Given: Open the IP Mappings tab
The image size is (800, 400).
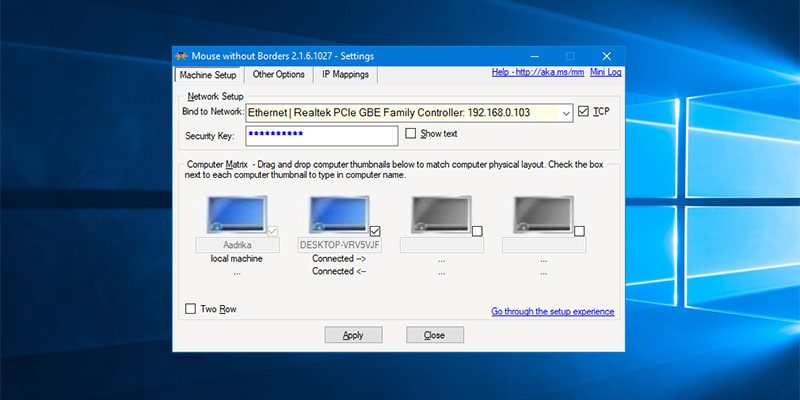Looking at the screenshot, I should [x=345, y=75].
